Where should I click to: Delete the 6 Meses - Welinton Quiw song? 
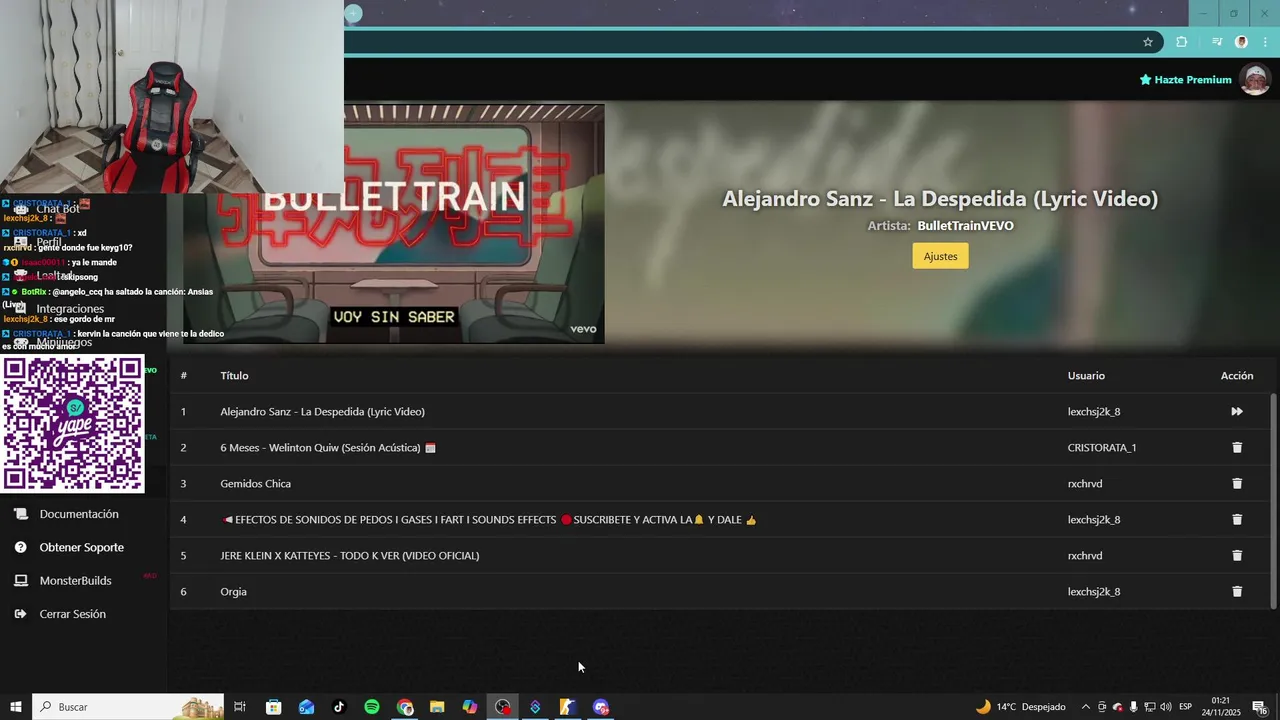1237,447
